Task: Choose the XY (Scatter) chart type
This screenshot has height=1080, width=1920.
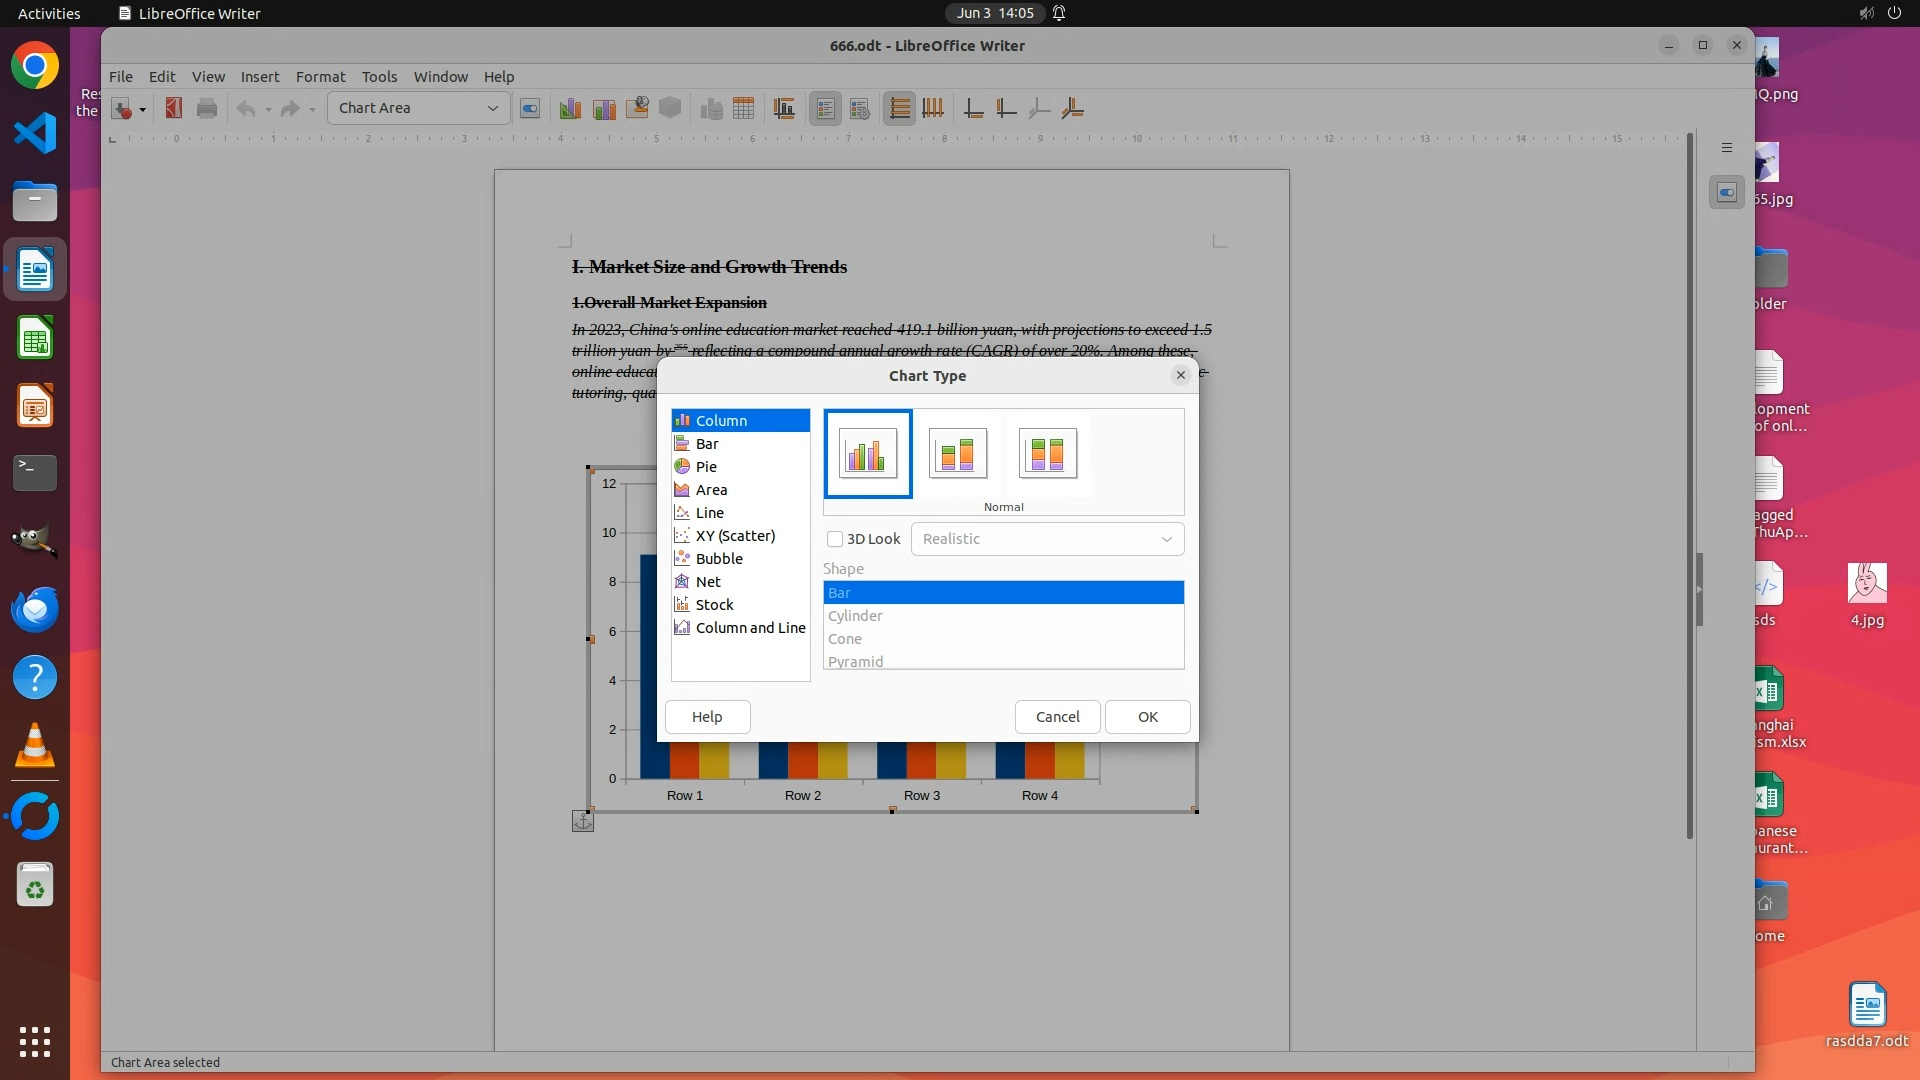Action: (x=735, y=536)
